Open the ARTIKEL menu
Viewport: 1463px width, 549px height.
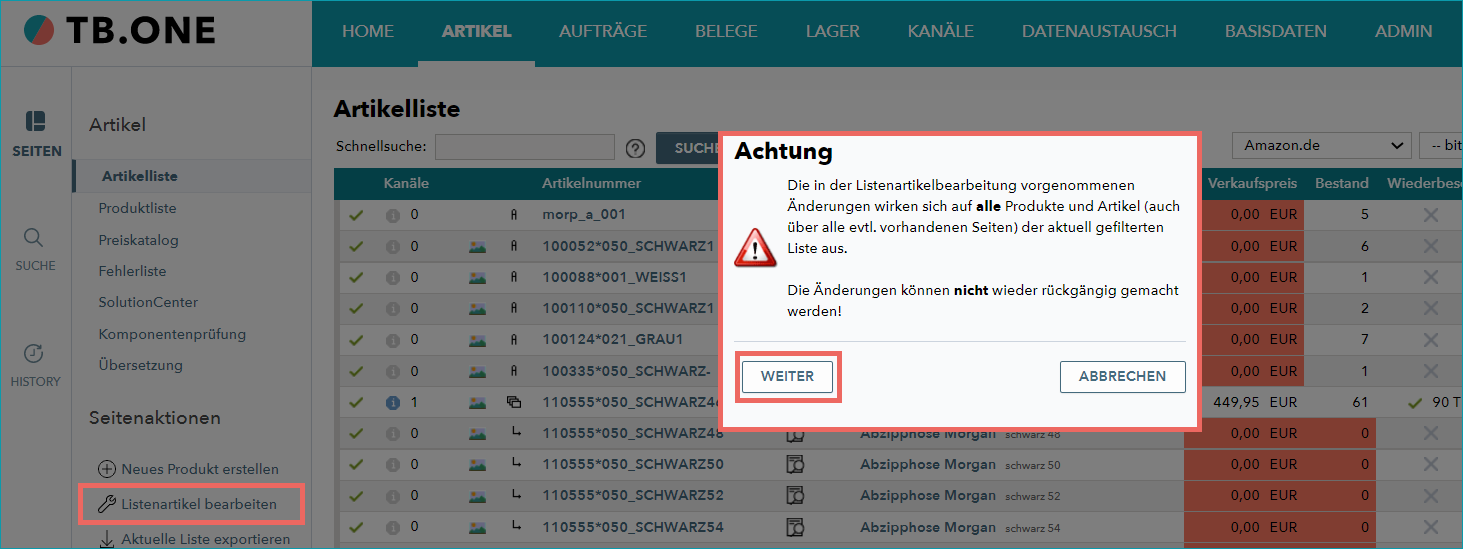pyautogui.click(x=476, y=31)
